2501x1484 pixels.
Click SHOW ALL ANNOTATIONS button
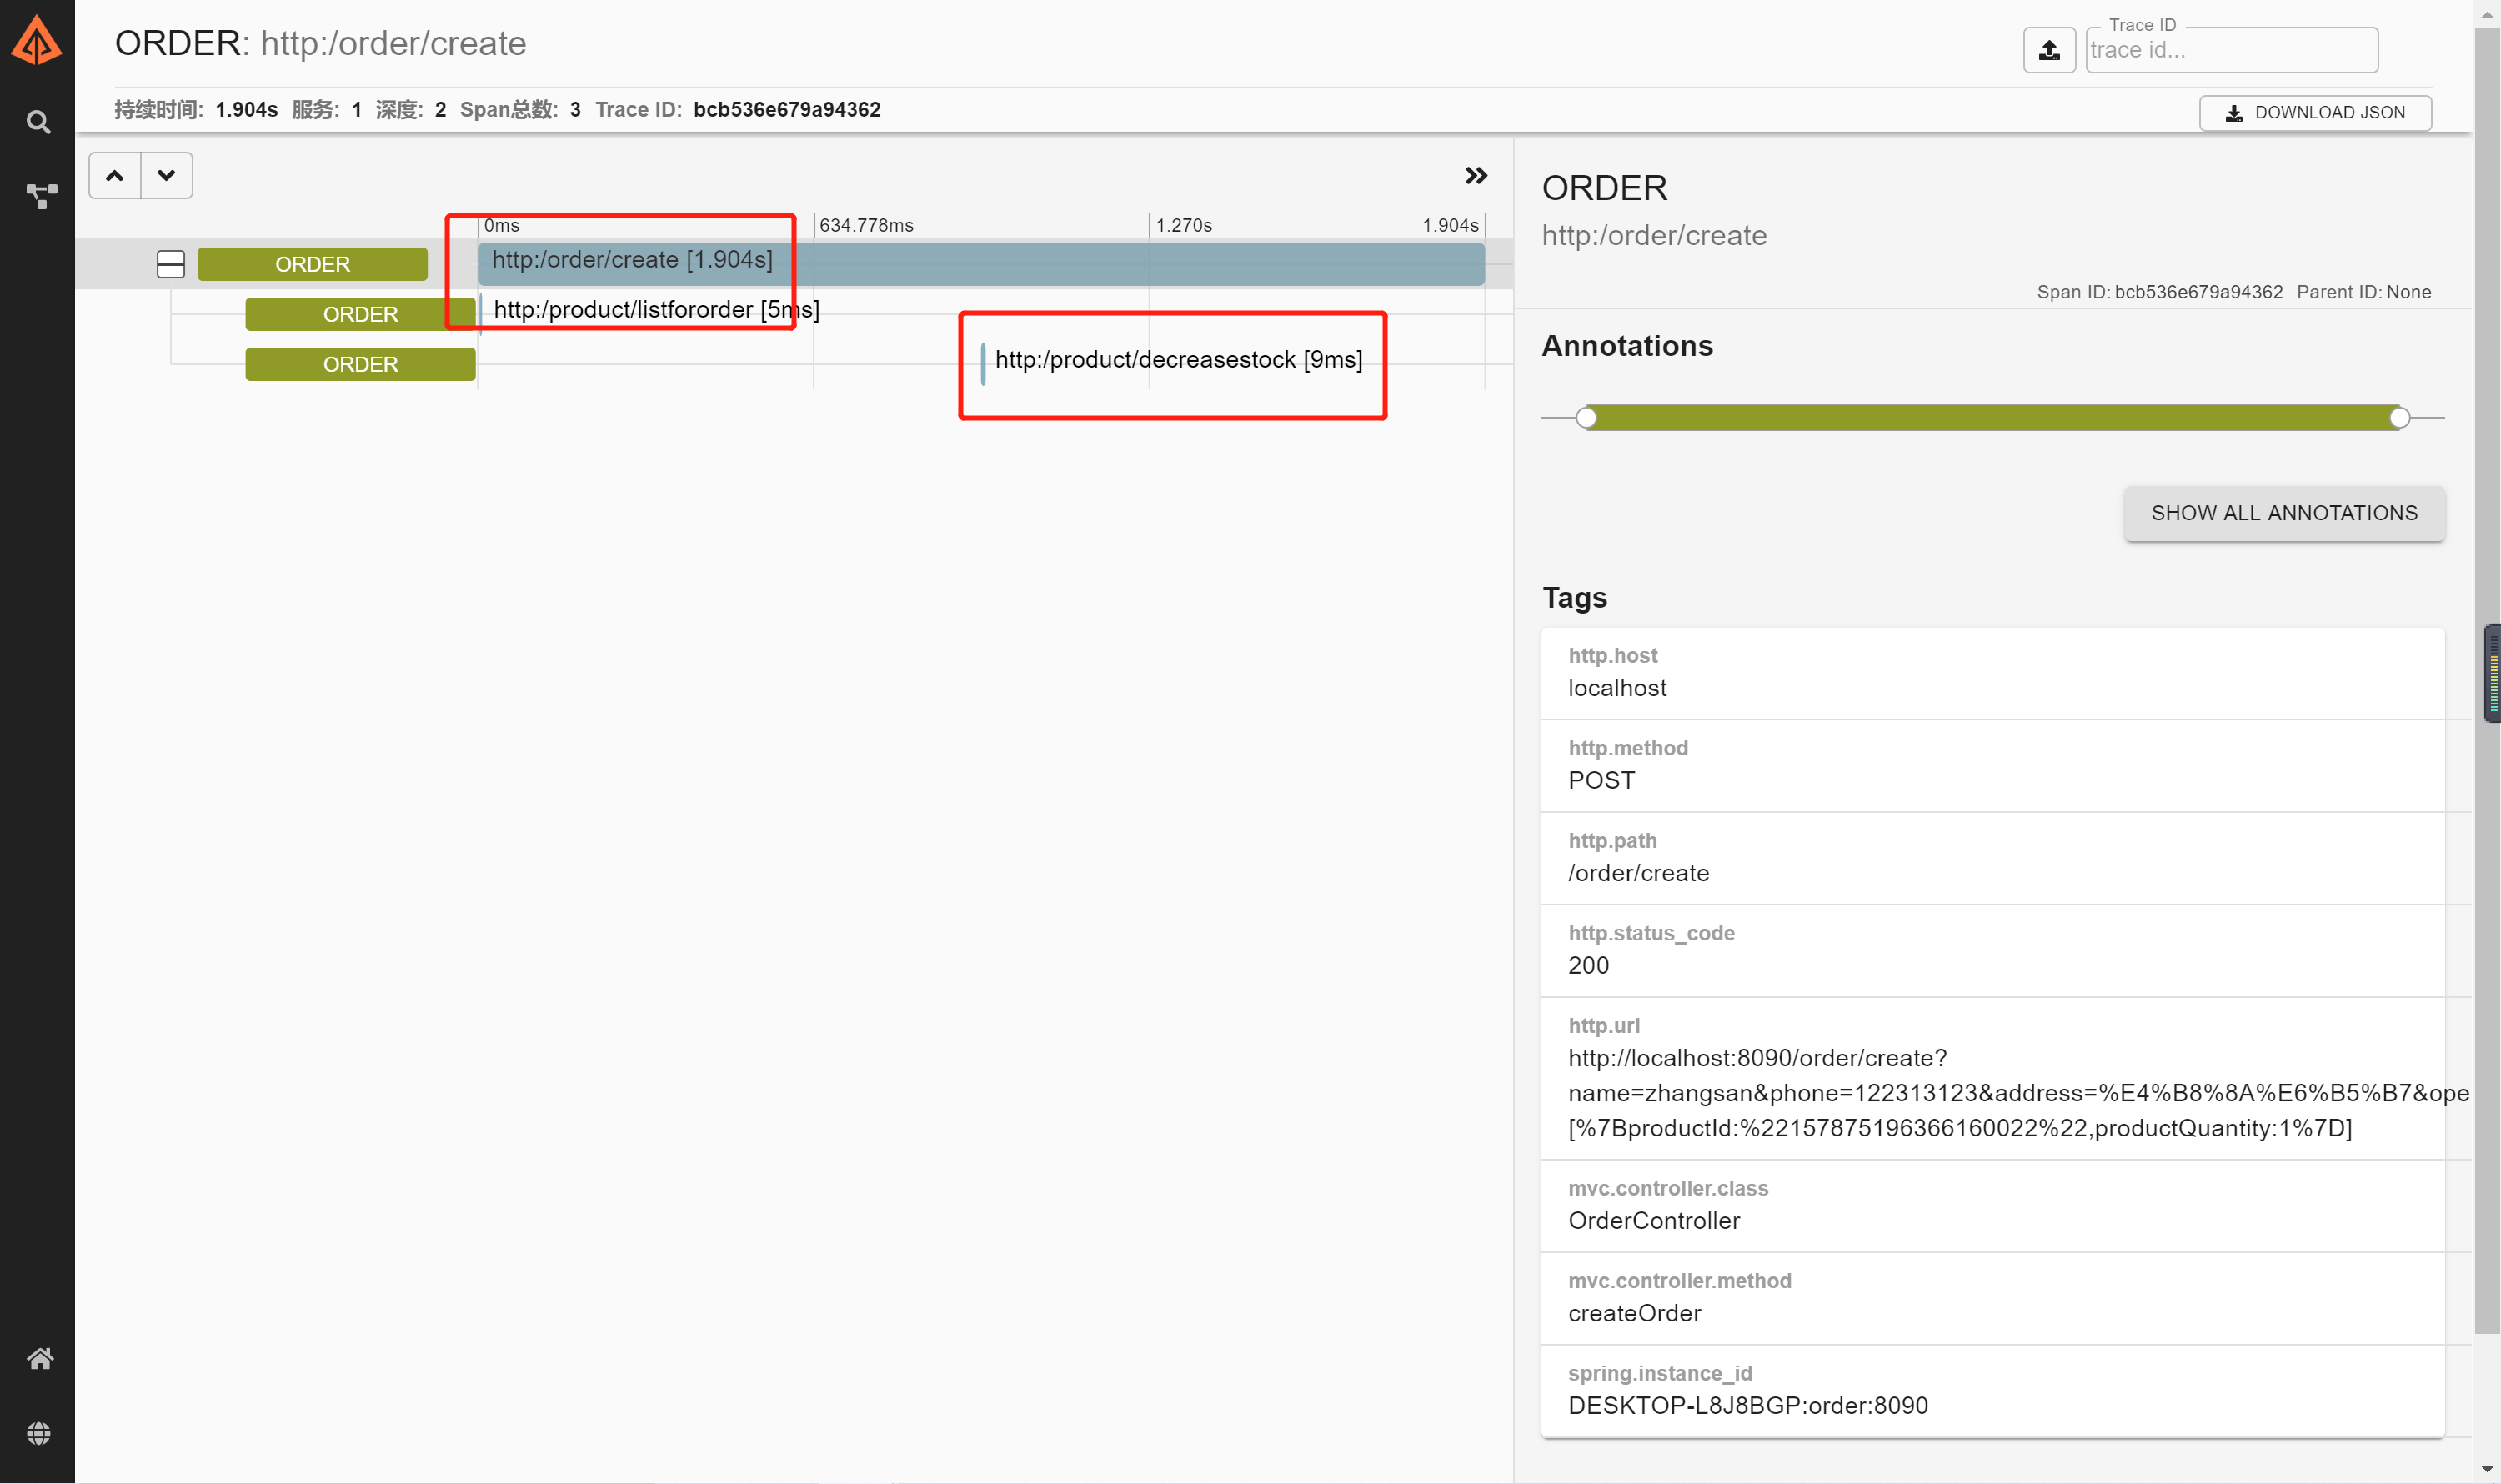(x=2283, y=513)
